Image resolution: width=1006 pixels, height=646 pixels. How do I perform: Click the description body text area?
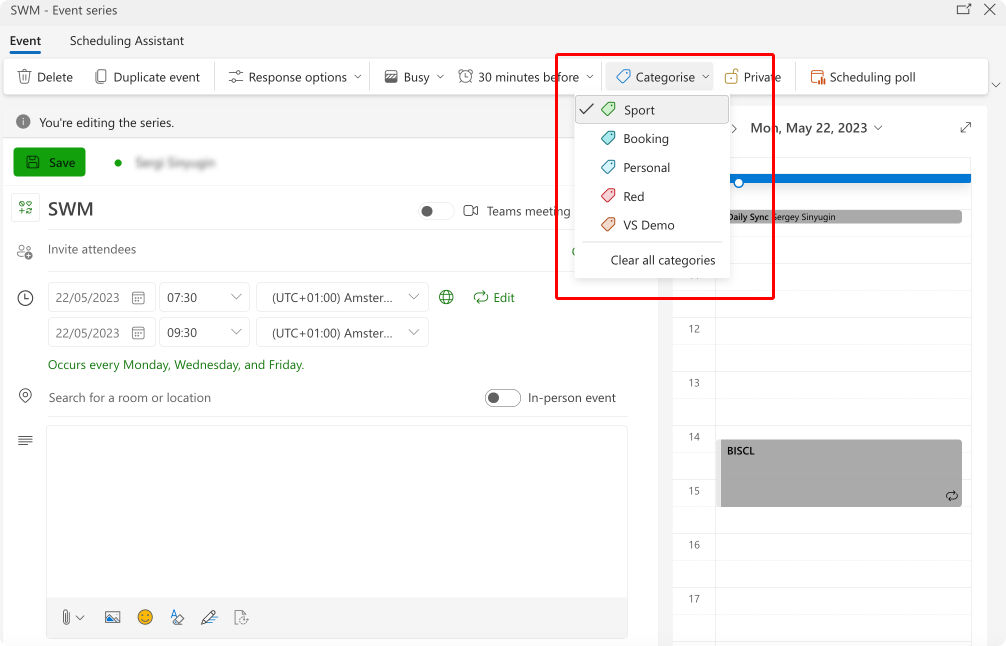pyautogui.click(x=337, y=512)
